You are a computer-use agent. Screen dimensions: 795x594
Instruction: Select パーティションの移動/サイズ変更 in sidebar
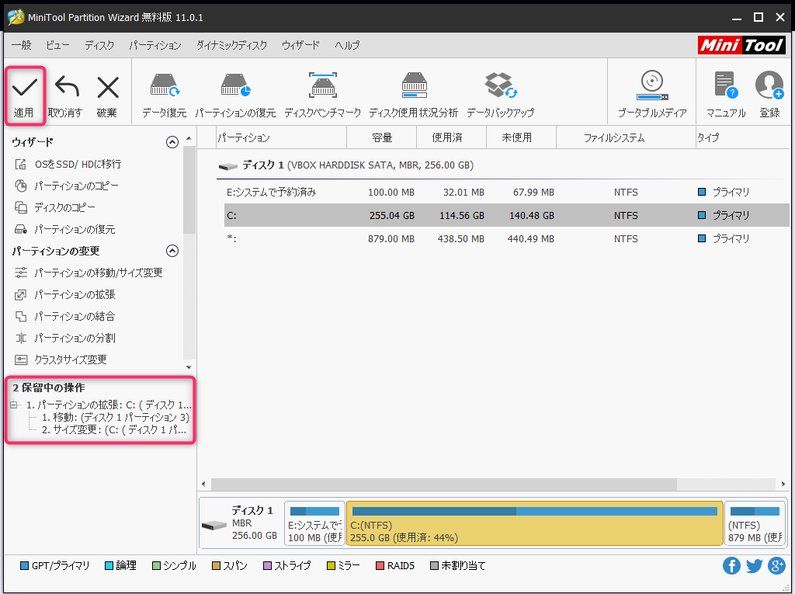tap(88, 273)
